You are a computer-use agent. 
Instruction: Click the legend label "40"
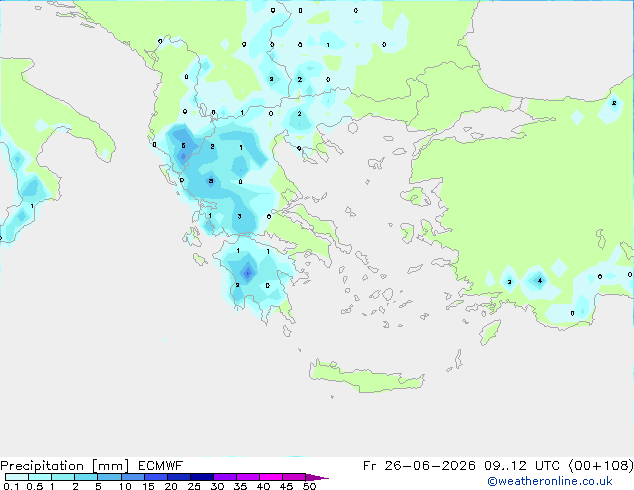pyautogui.click(x=263, y=486)
